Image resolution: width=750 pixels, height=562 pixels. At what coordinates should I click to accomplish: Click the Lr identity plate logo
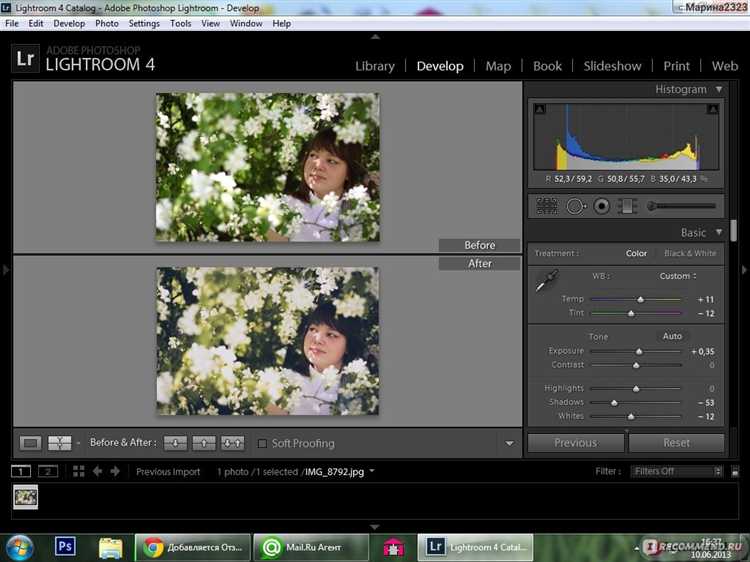click(x=25, y=59)
